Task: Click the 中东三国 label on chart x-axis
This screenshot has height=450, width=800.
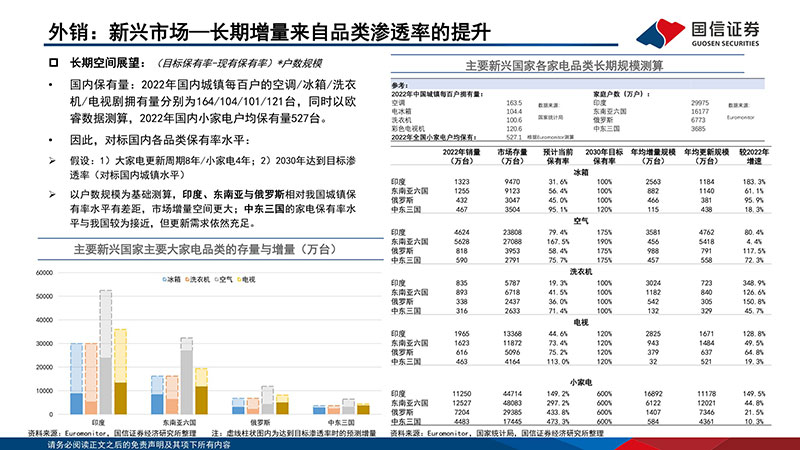Action: tap(341, 422)
